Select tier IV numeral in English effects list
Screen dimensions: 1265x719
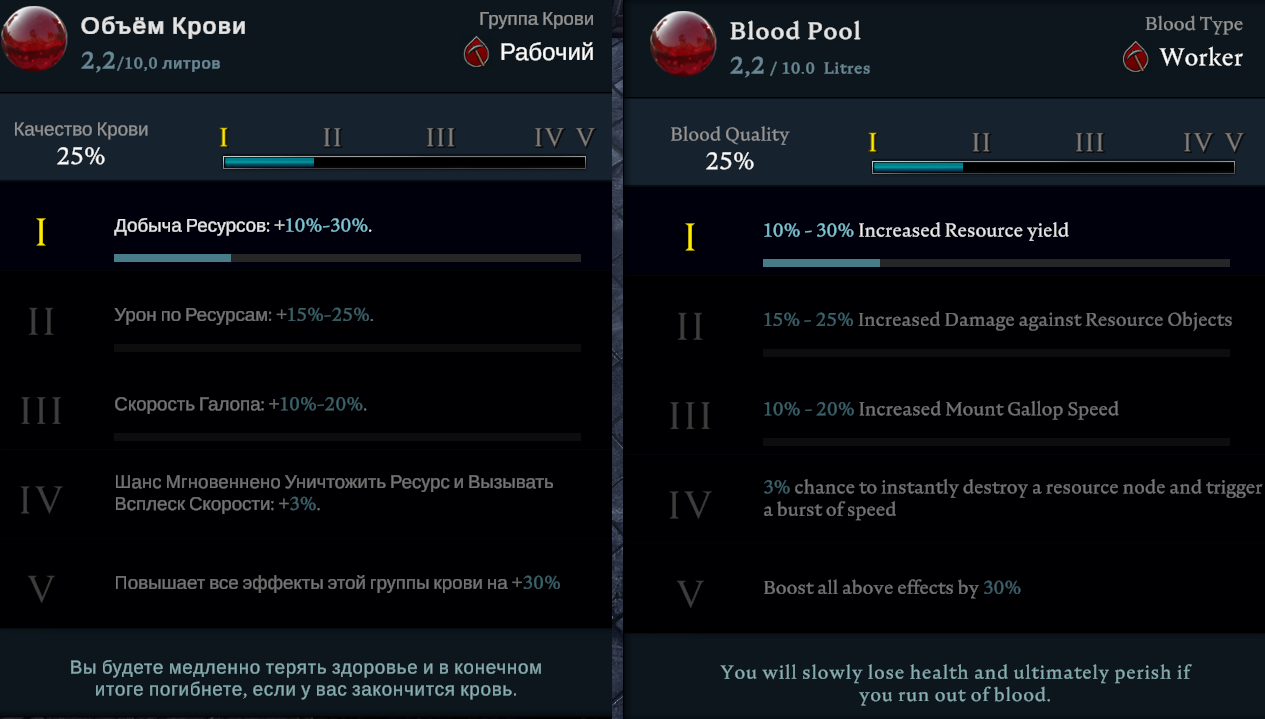[690, 505]
